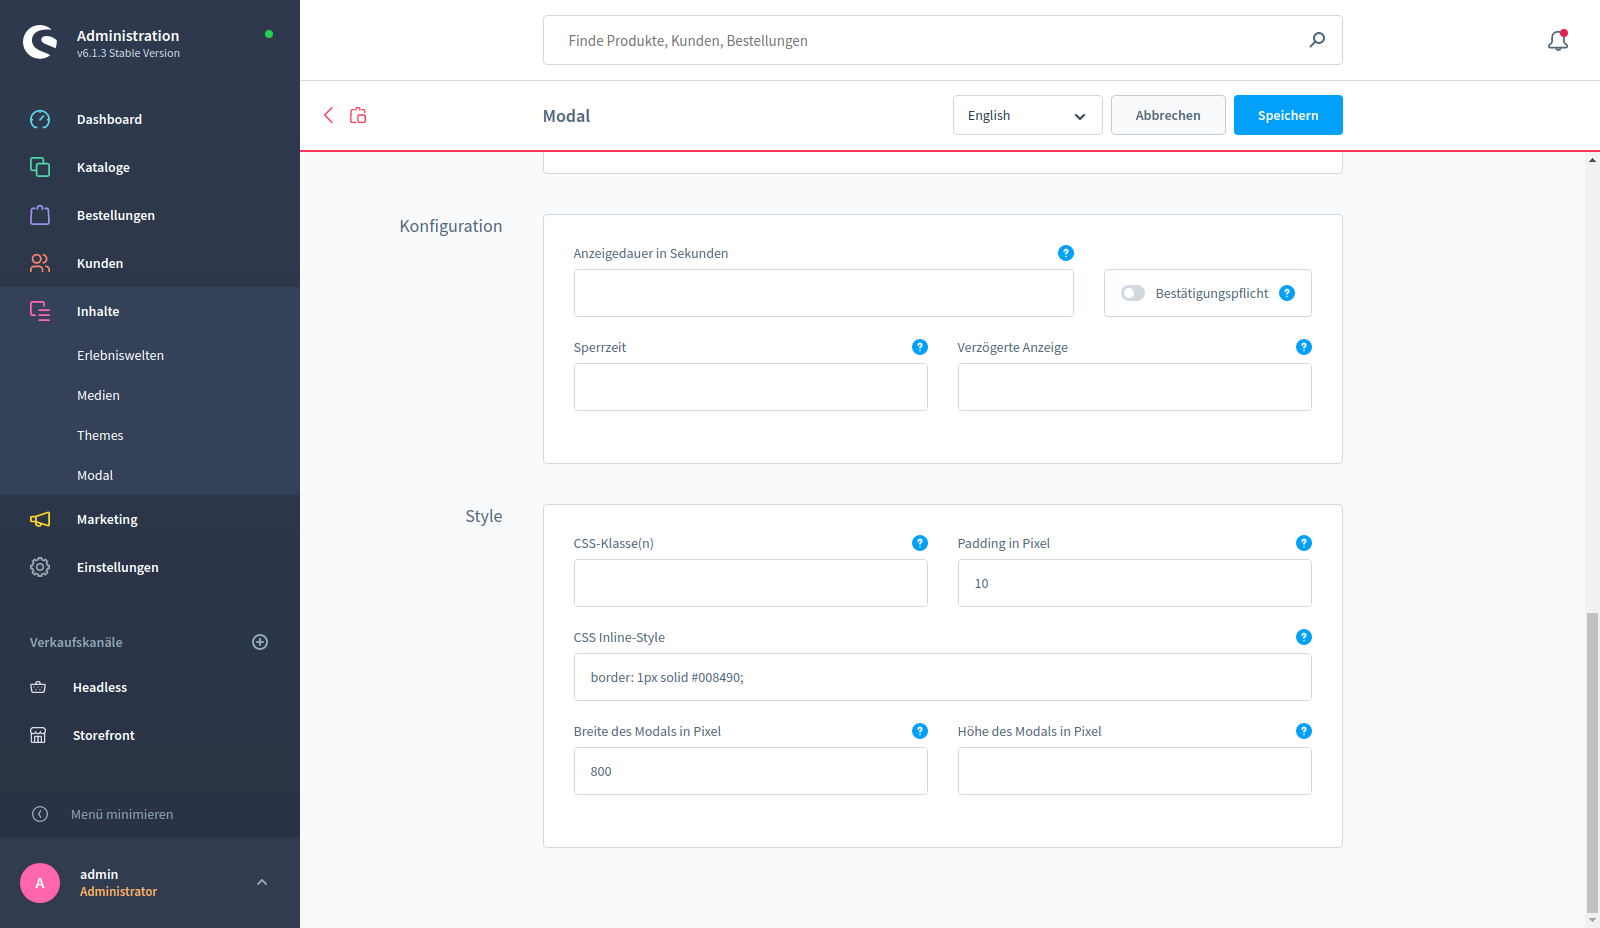Click the Shopware logo

[x=40, y=42]
